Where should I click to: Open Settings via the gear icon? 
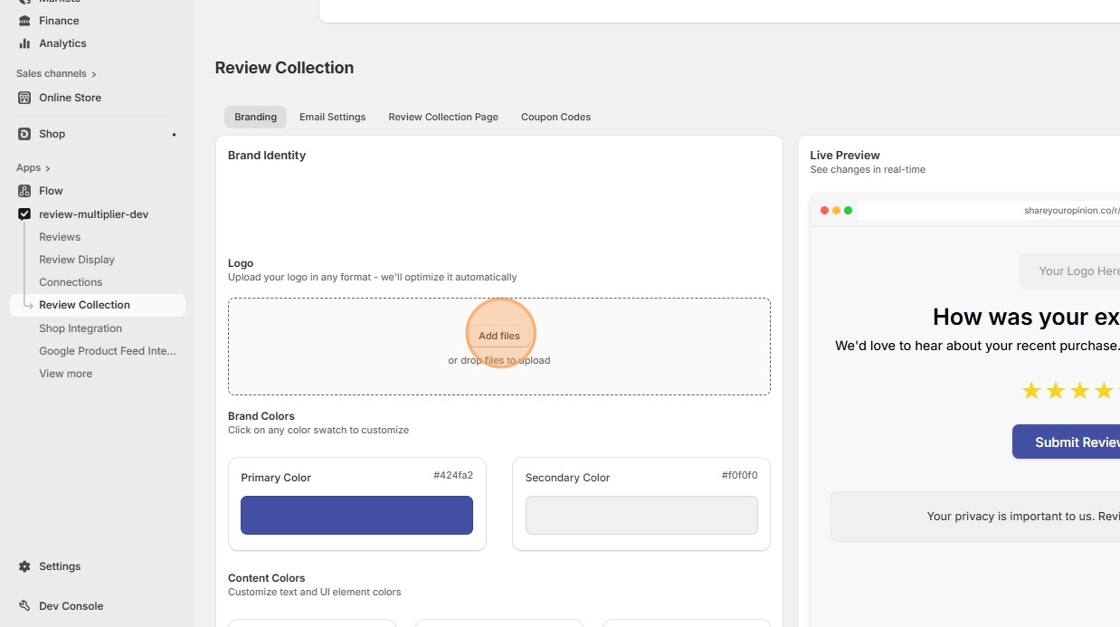[25, 567]
